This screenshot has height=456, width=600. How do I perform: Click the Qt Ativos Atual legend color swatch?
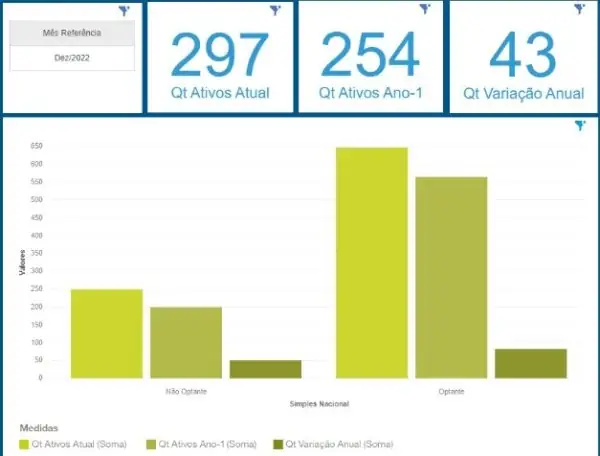point(24,442)
